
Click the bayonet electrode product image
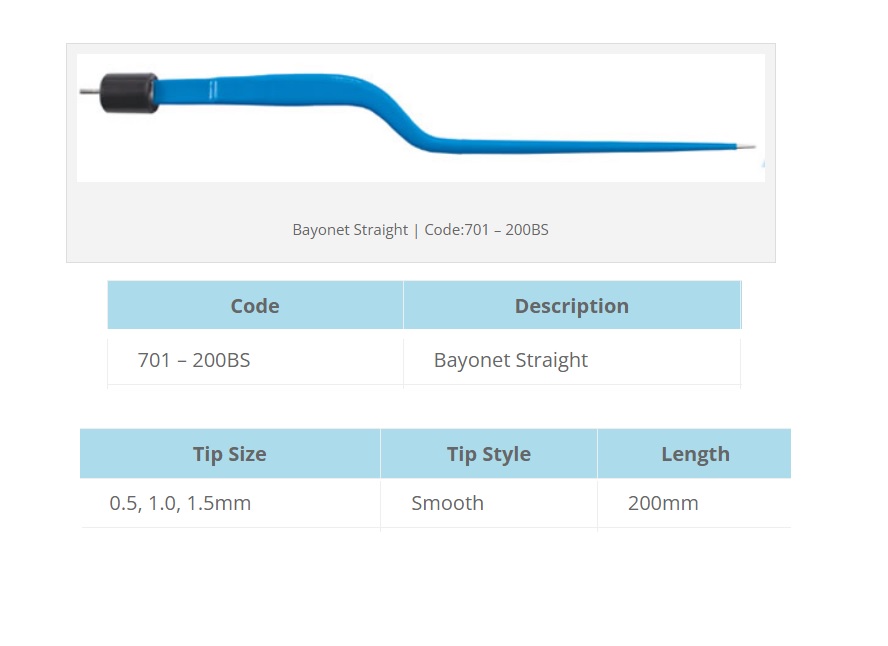tap(421, 118)
